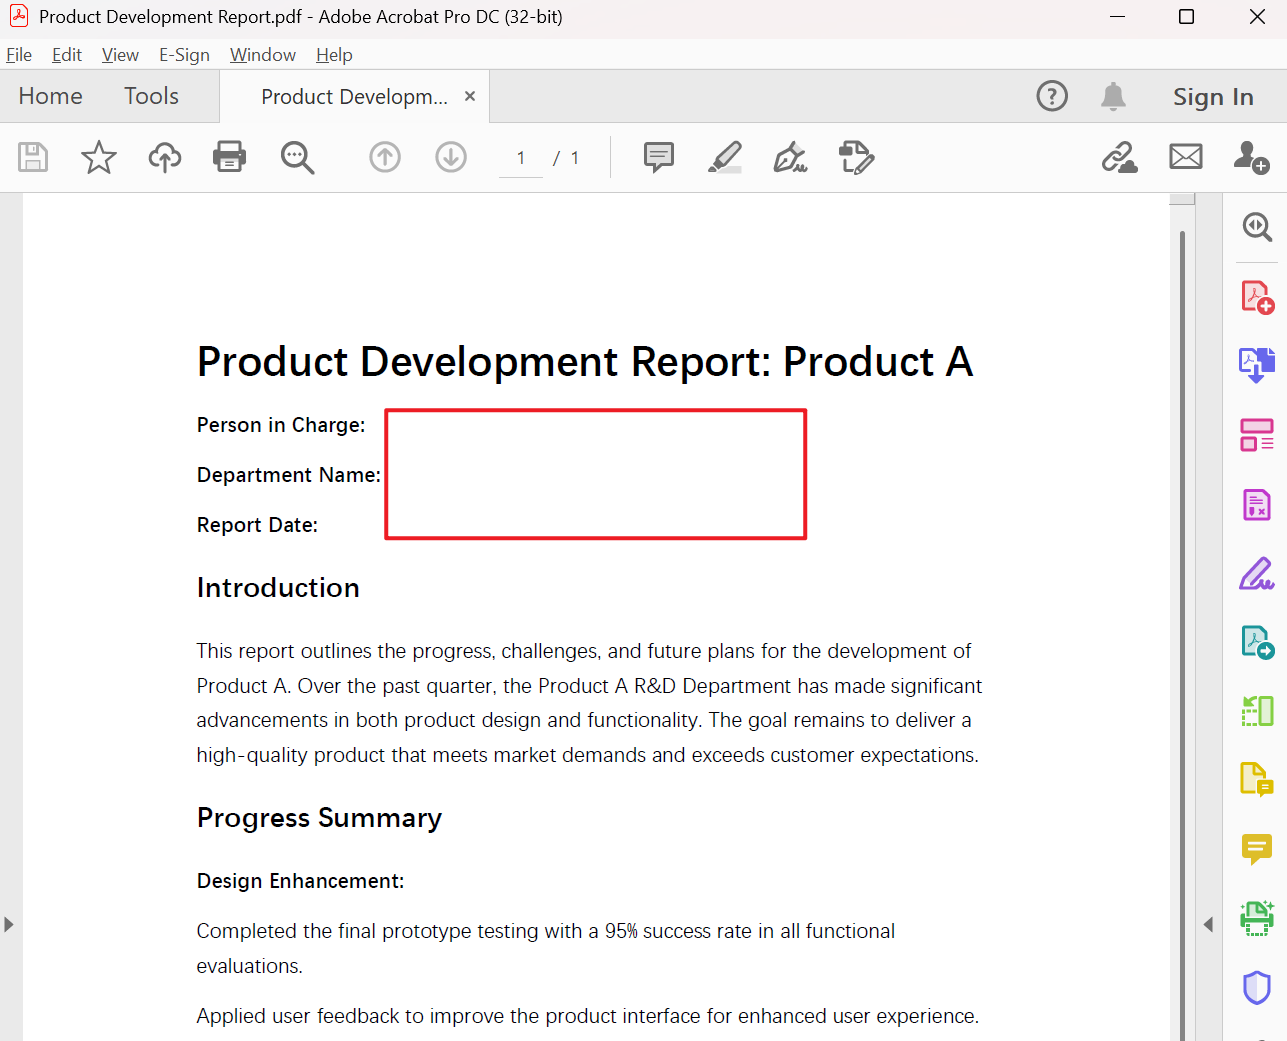Print the Product Development Report
This screenshot has width=1287, height=1041.
pos(229,157)
